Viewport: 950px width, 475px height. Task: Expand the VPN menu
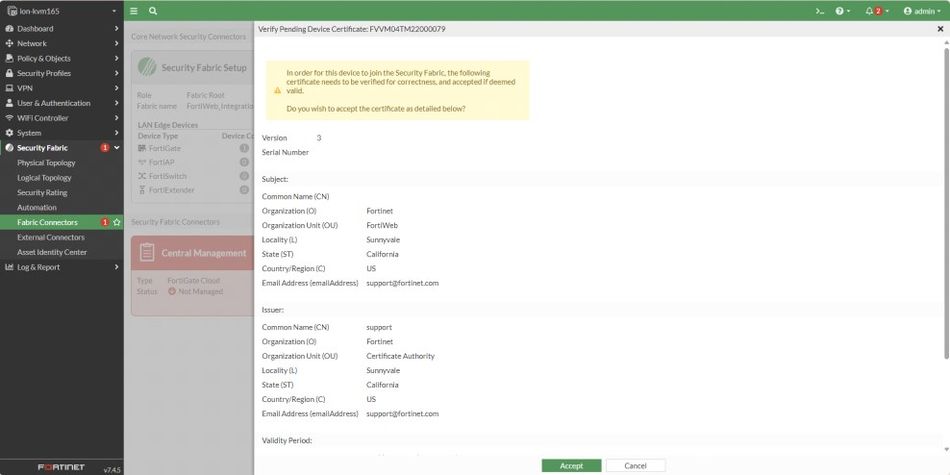pyautogui.click(x=62, y=88)
